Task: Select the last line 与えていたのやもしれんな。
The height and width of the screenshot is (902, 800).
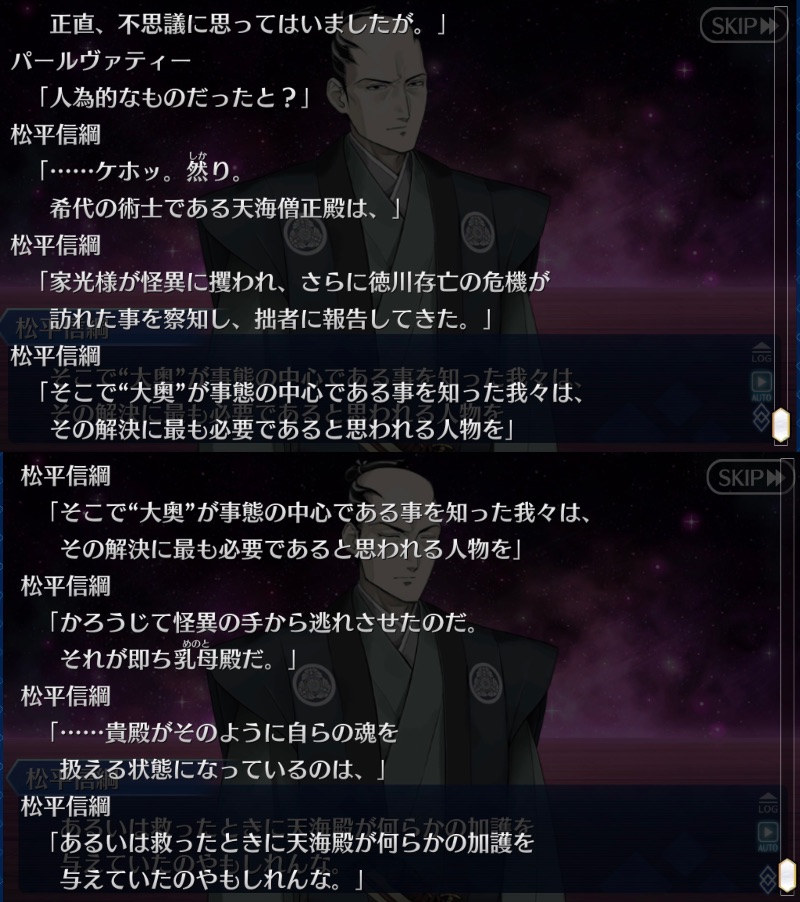Action: (x=213, y=880)
